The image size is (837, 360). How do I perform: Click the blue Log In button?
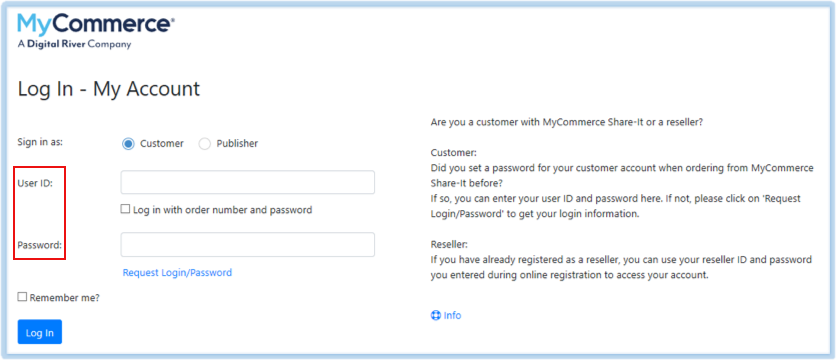[40, 332]
